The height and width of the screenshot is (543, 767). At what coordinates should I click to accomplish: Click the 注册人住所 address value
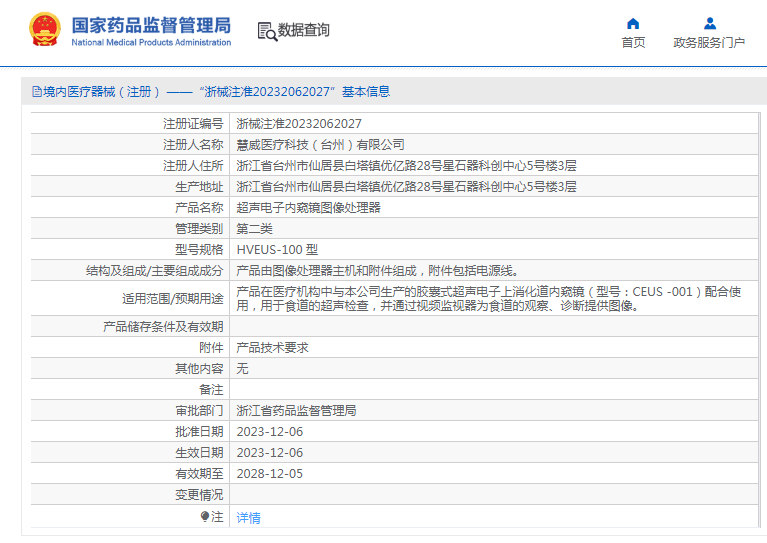(406, 166)
